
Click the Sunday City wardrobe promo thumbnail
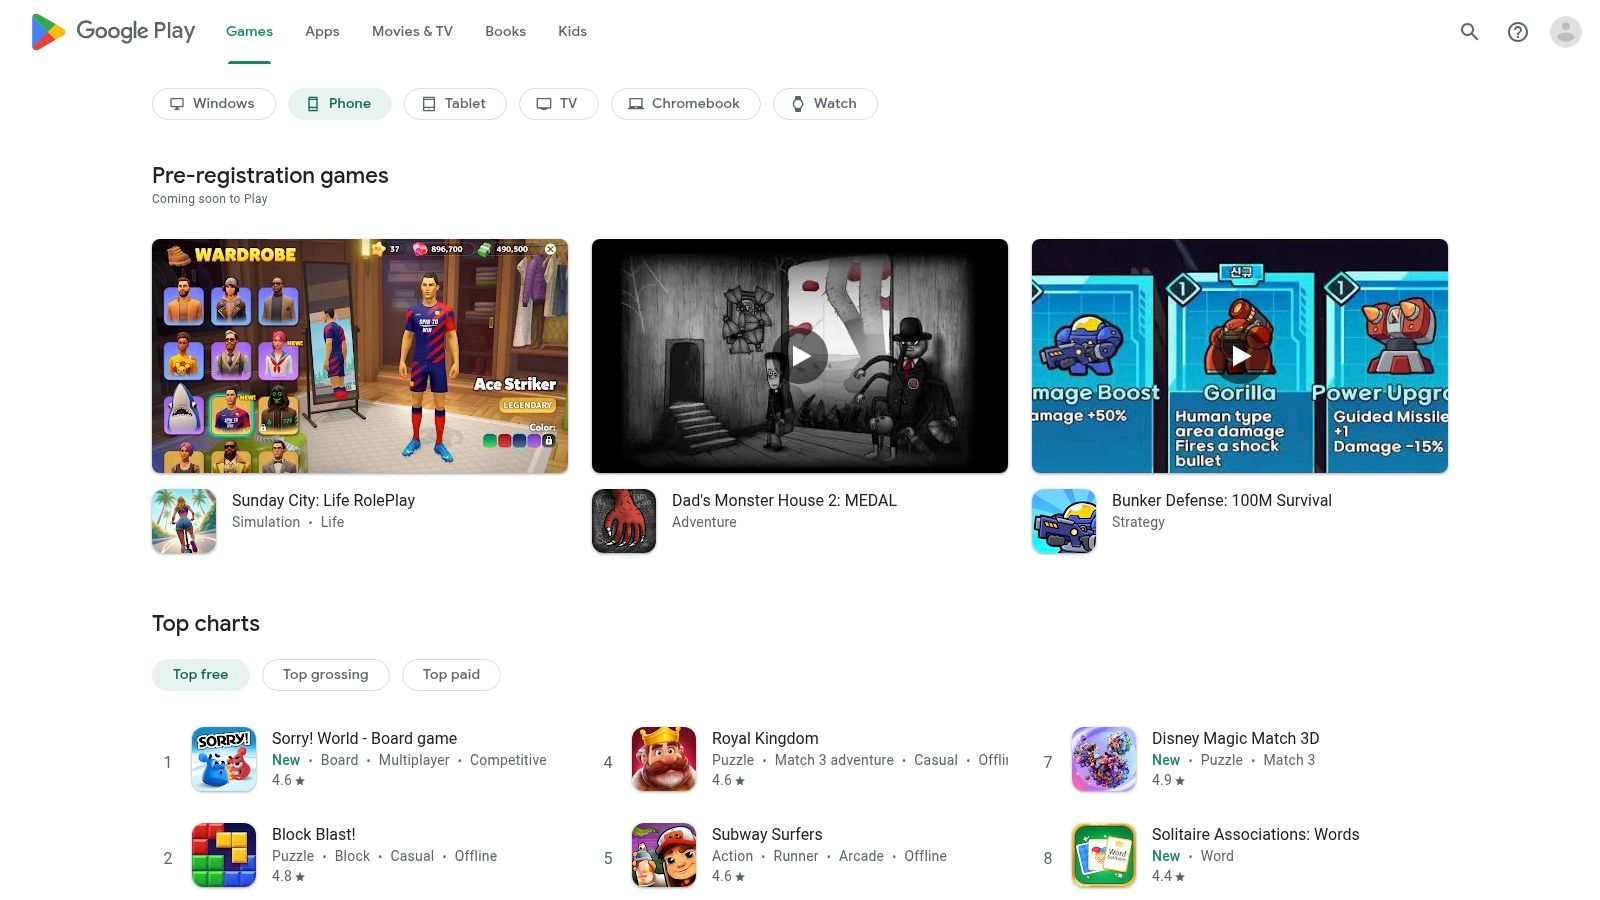(x=359, y=356)
